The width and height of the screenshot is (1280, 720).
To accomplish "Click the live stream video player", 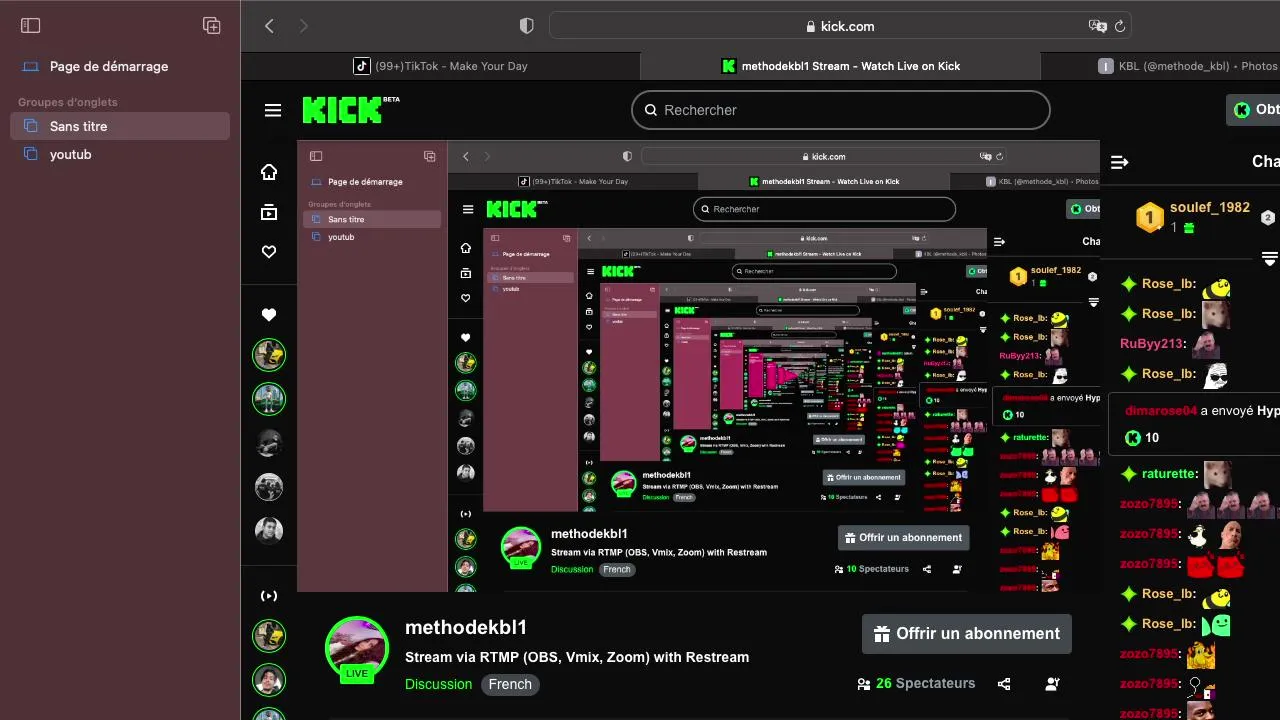I will coord(698,366).
